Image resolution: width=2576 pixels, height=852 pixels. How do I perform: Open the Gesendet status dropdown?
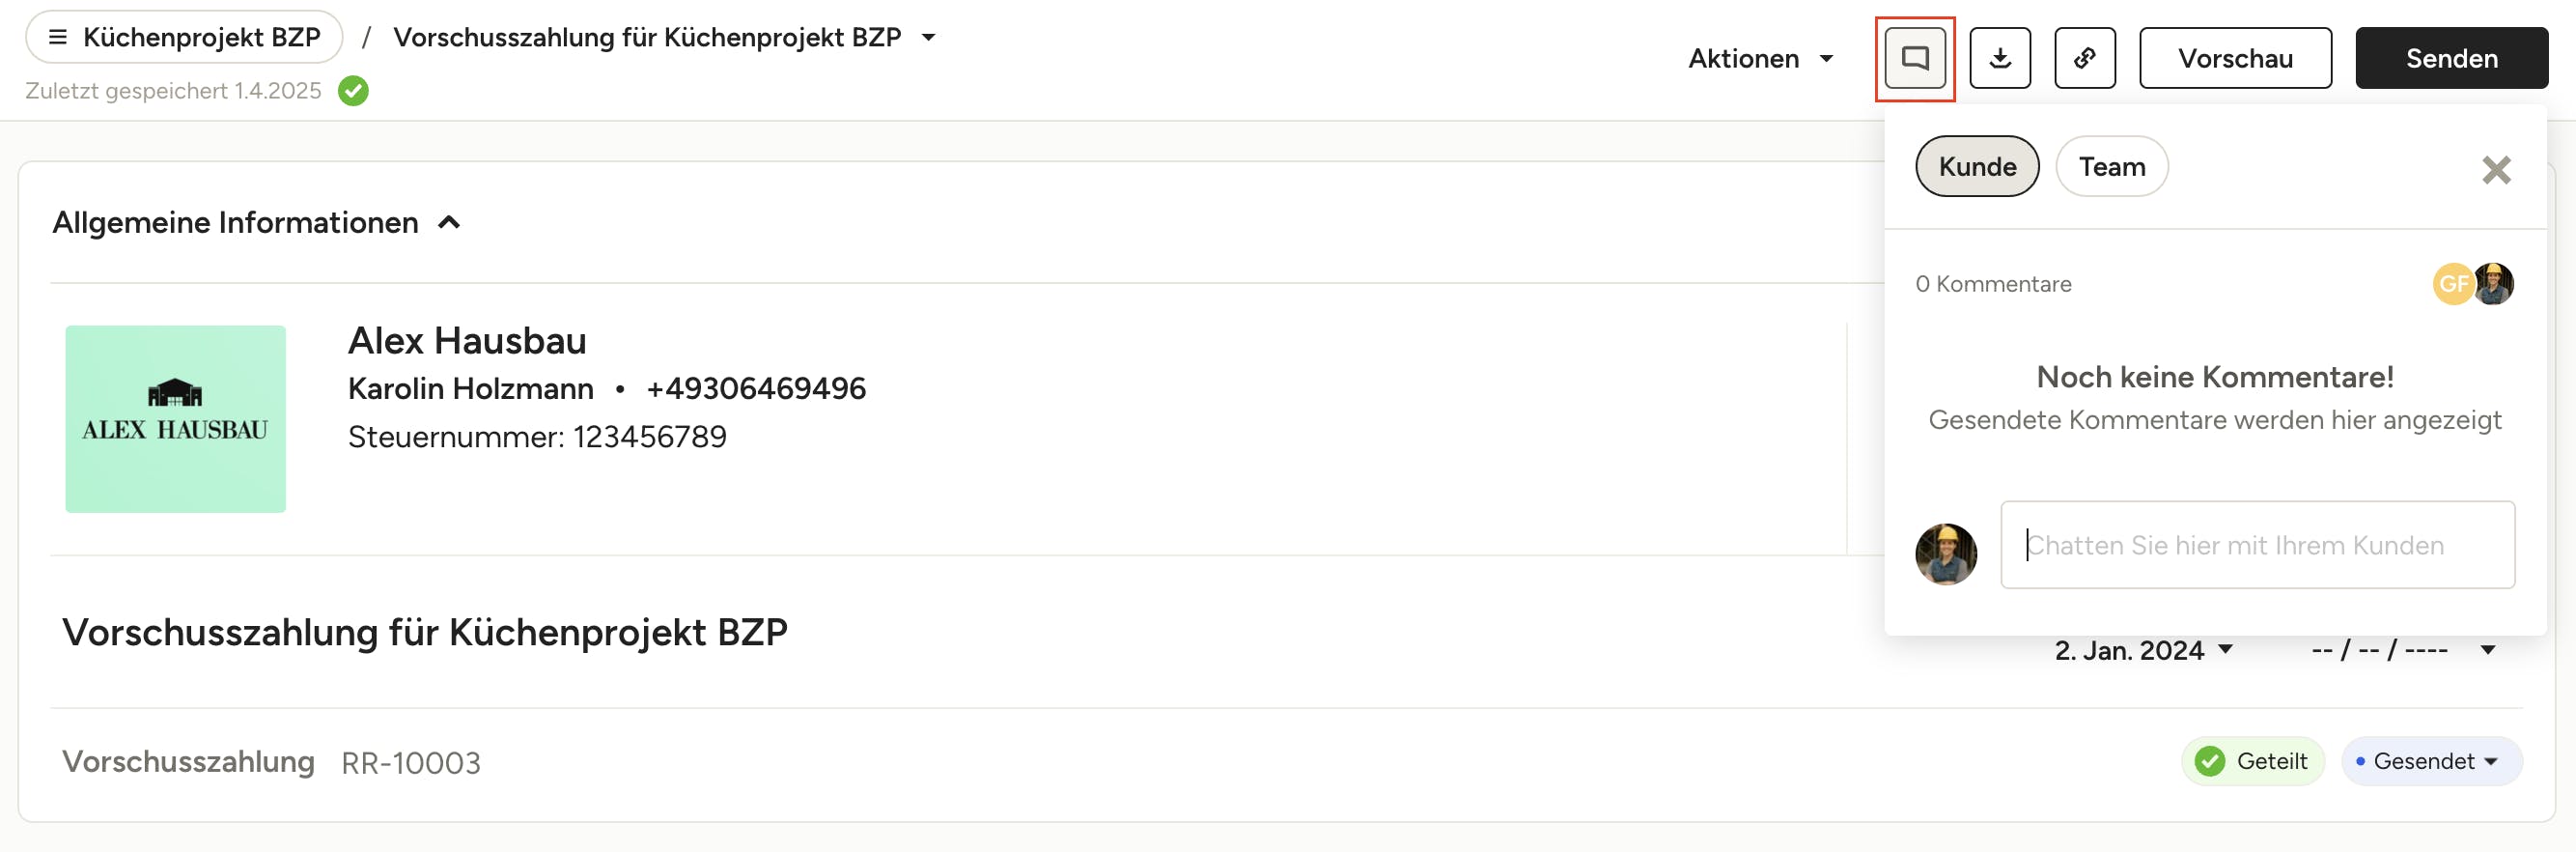click(2431, 761)
